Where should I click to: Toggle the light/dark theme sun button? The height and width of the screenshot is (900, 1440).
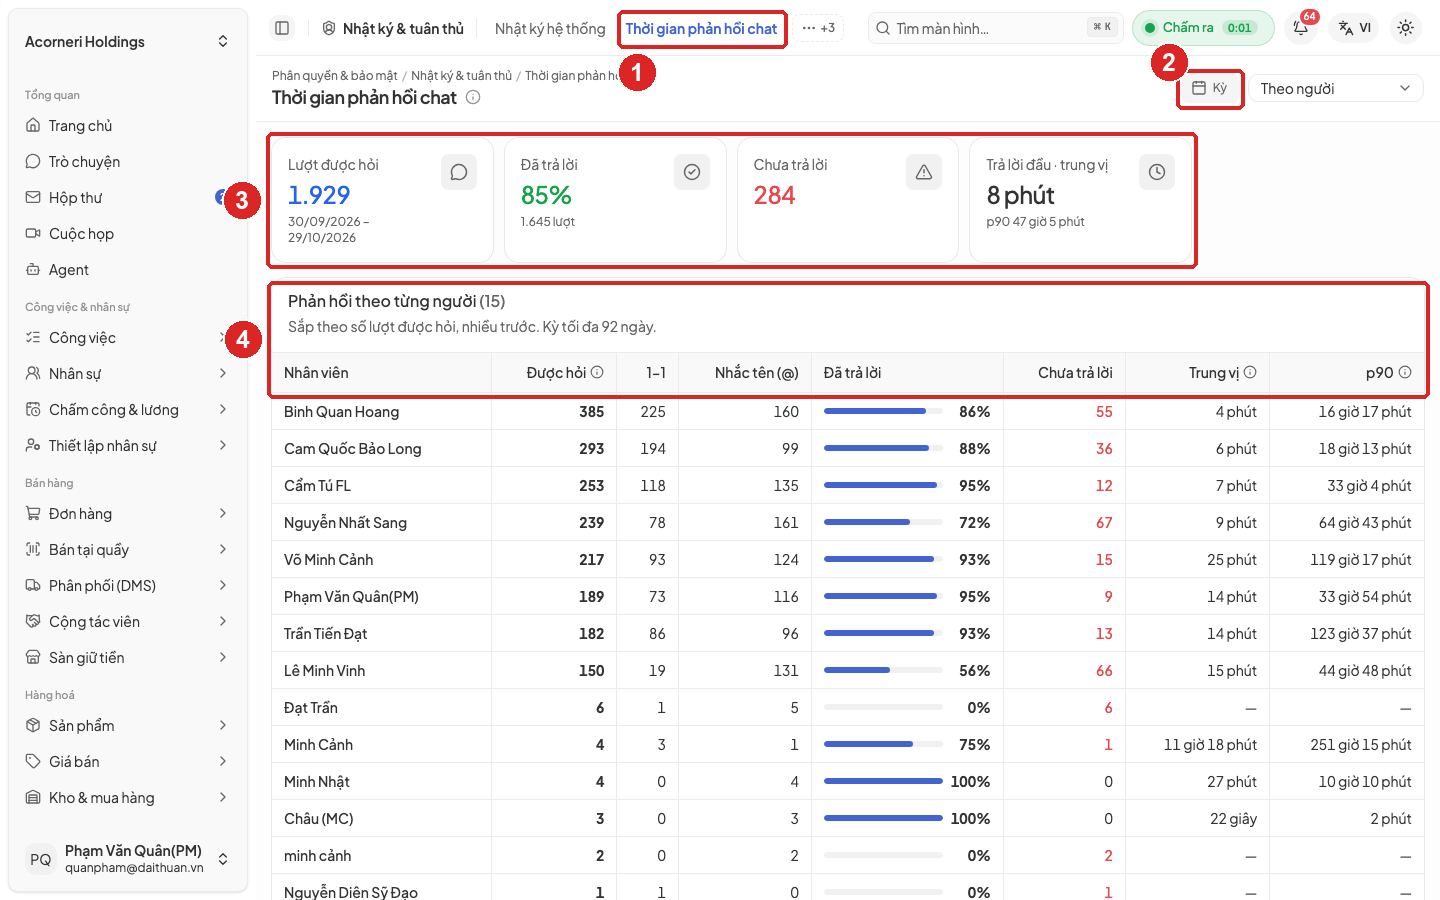click(1406, 28)
